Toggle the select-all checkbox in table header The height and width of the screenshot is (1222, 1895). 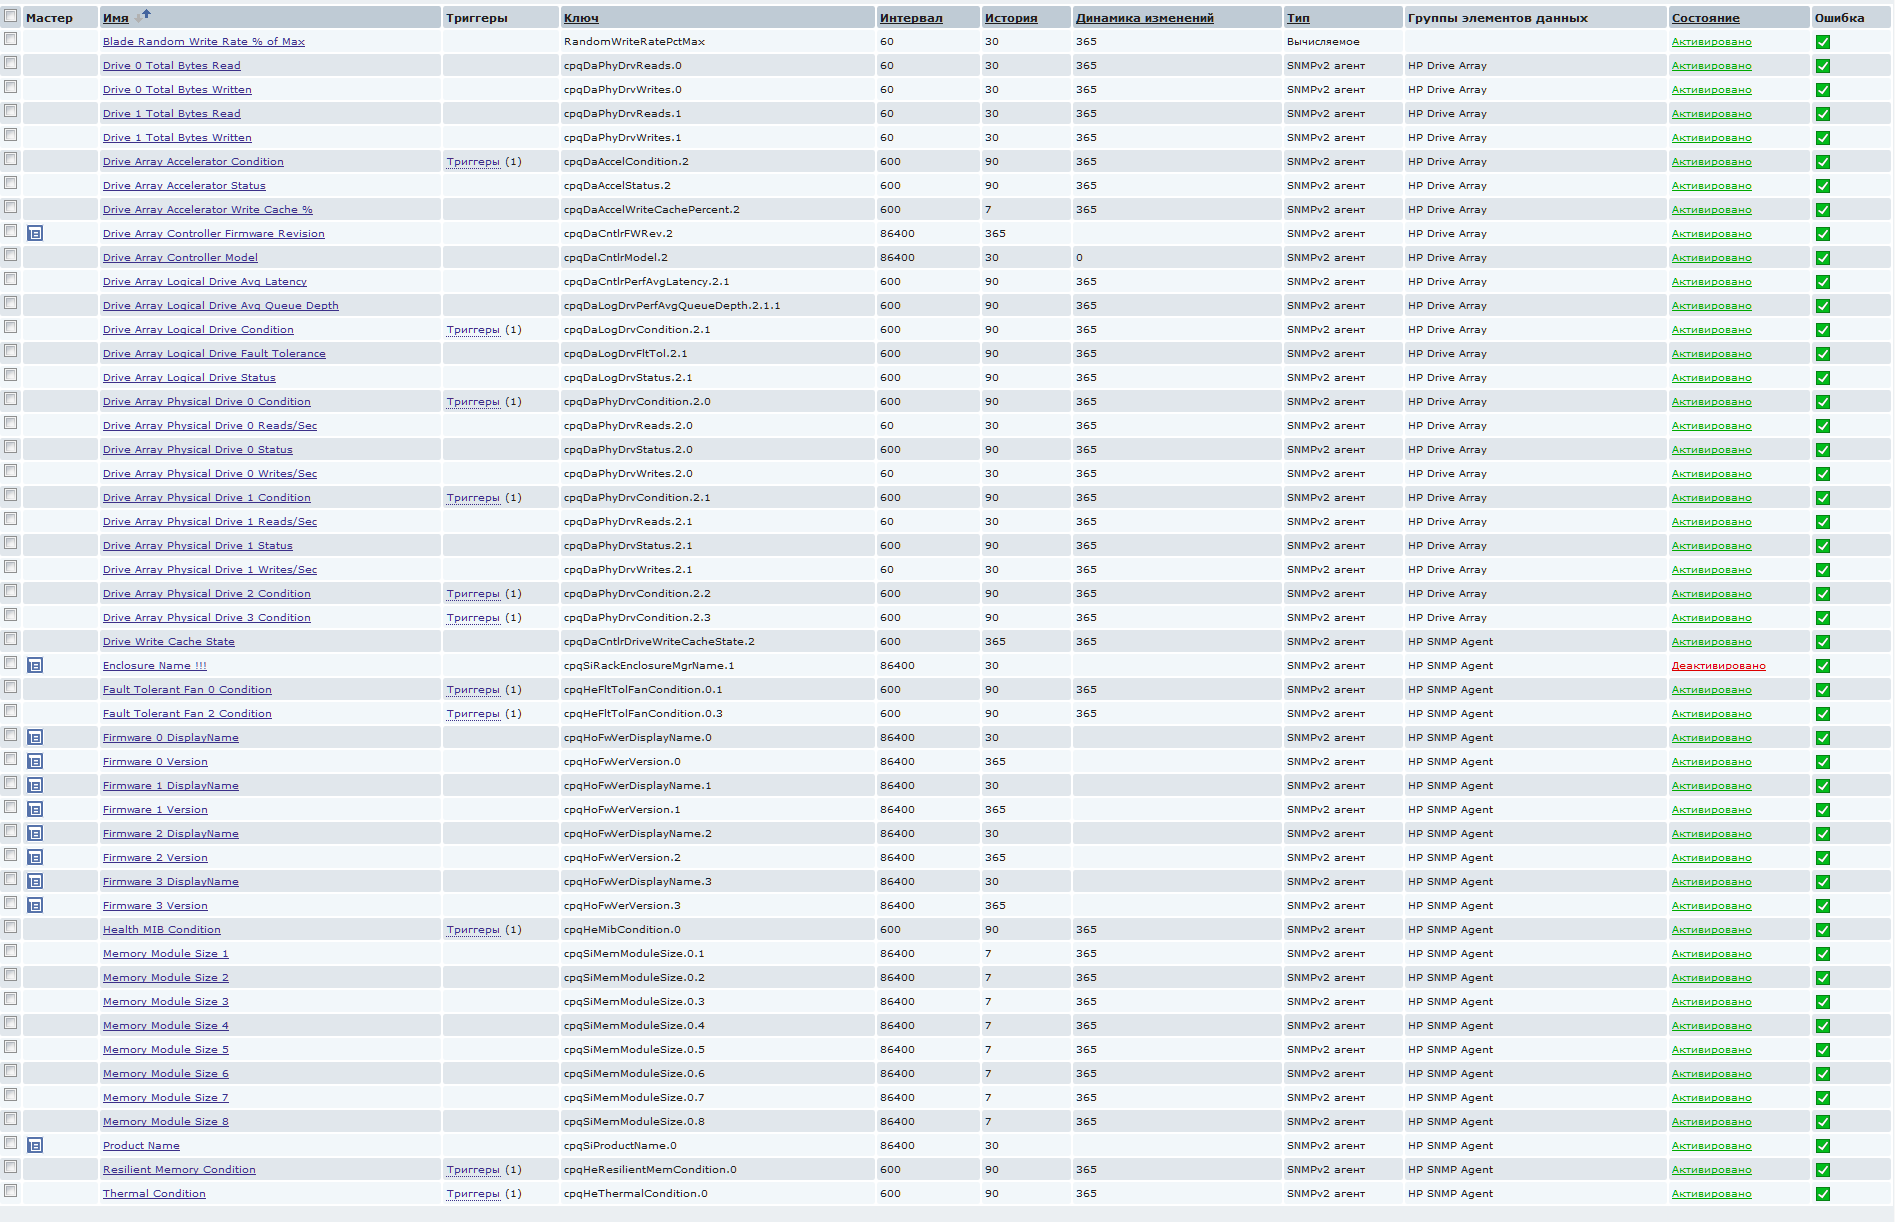point(11,16)
